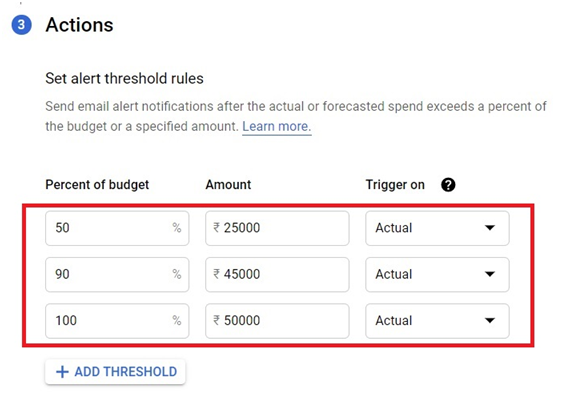Click the Actions section heading

pos(79,25)
